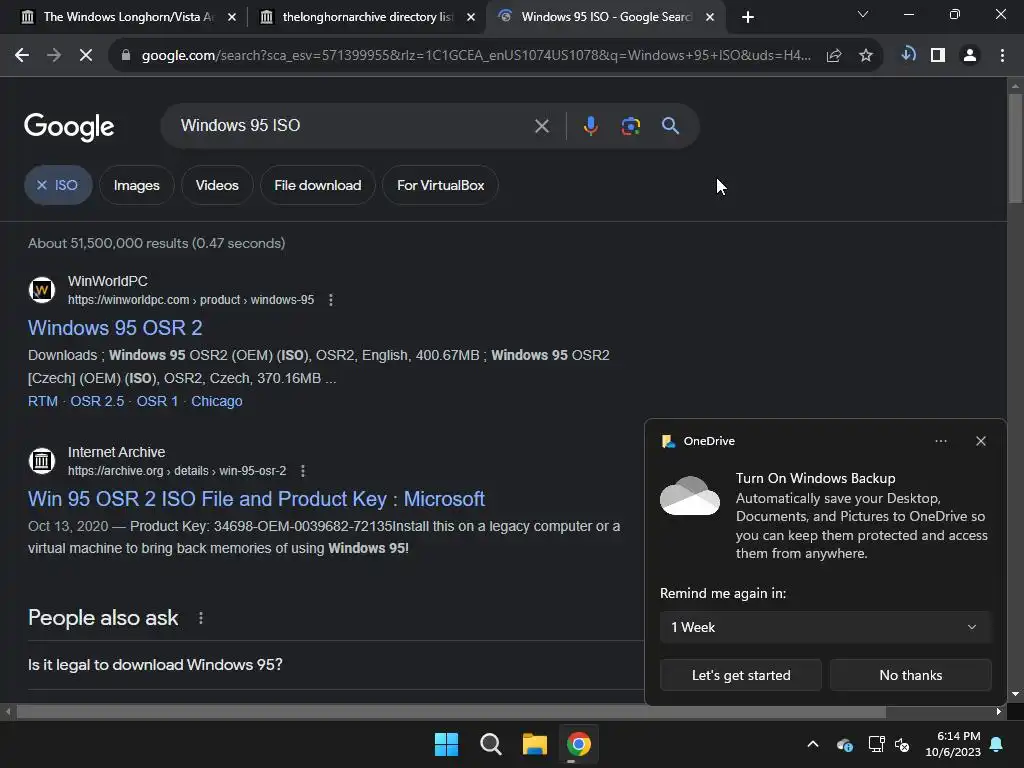Open People also ask options menu
1024x768 pixels.
point(200,618)
